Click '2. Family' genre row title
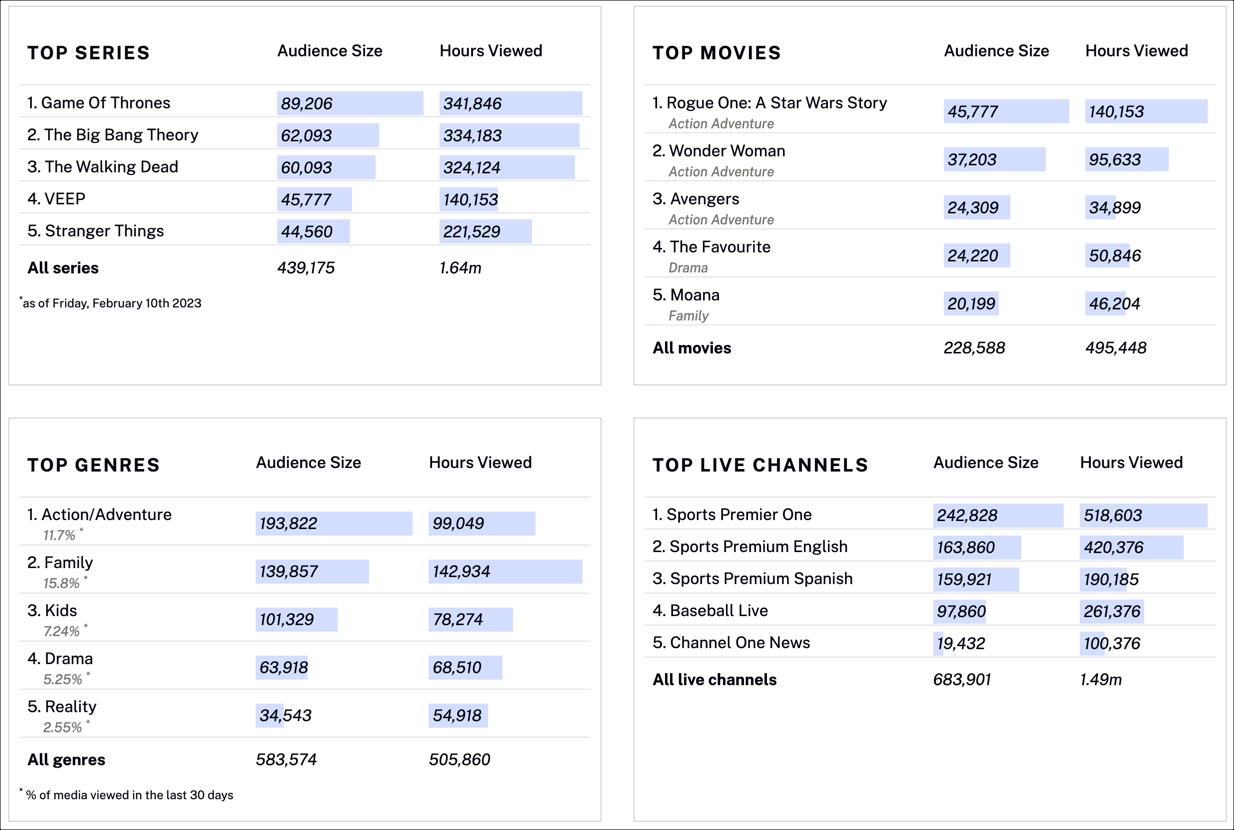Screen dimensions: 1234x830 (60, 563)
